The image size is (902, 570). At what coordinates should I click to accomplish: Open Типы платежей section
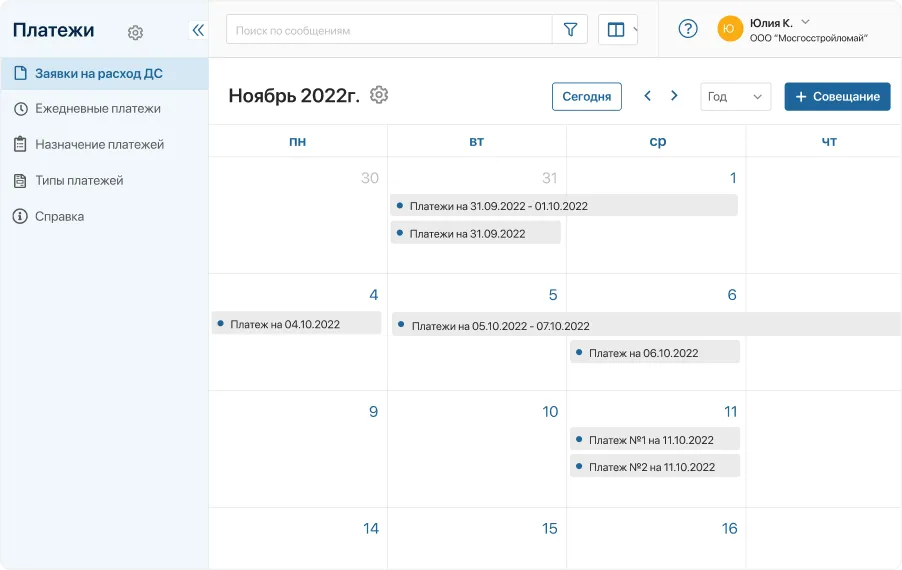[x=79, y=180]
